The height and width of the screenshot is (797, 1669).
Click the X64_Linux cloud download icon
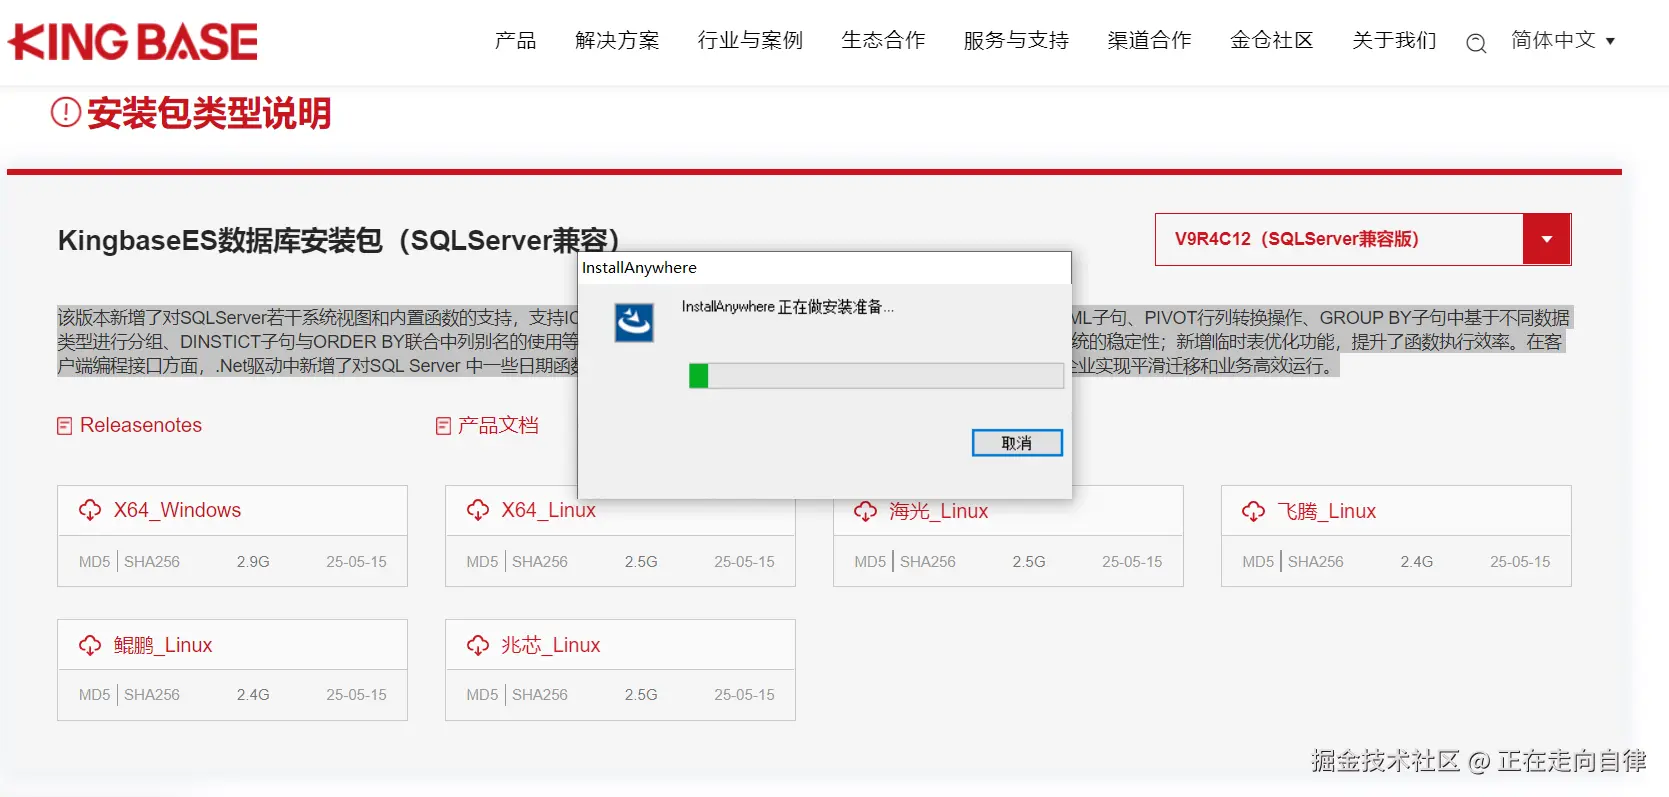478,510
